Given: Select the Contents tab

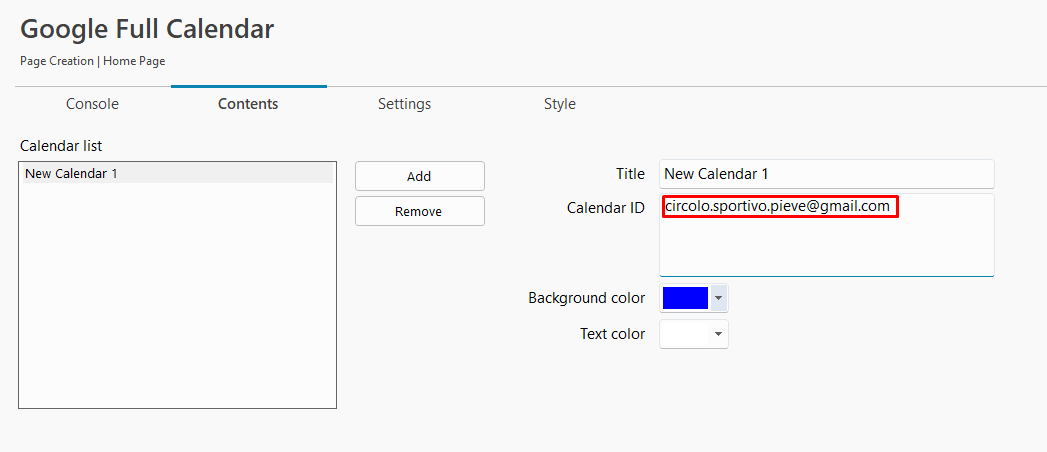Looking at the screenshot, I should coord(248,104).
